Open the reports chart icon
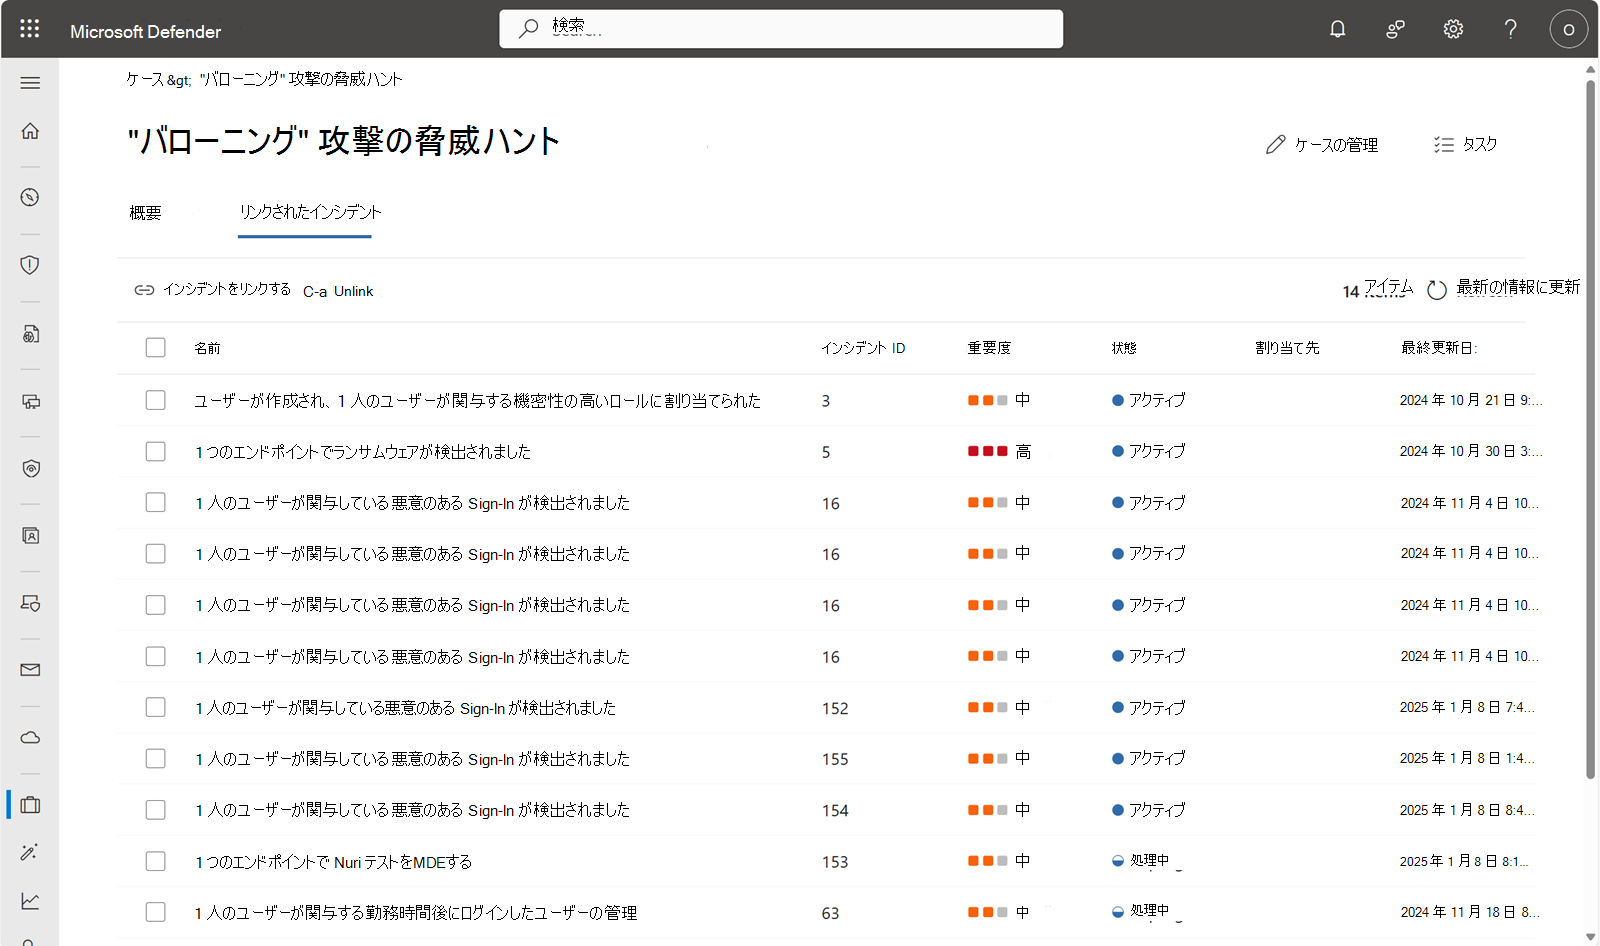1600x946 pixels. click(x=30, y=900)
